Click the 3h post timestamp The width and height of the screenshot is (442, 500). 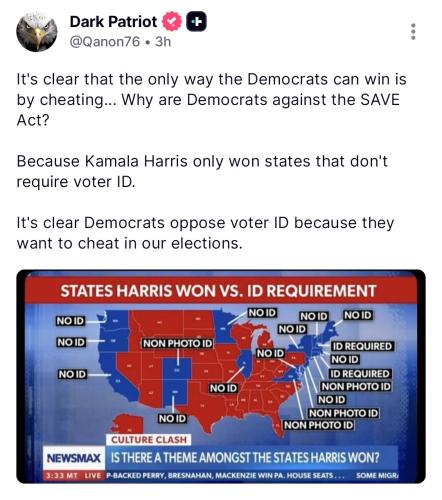163,42
